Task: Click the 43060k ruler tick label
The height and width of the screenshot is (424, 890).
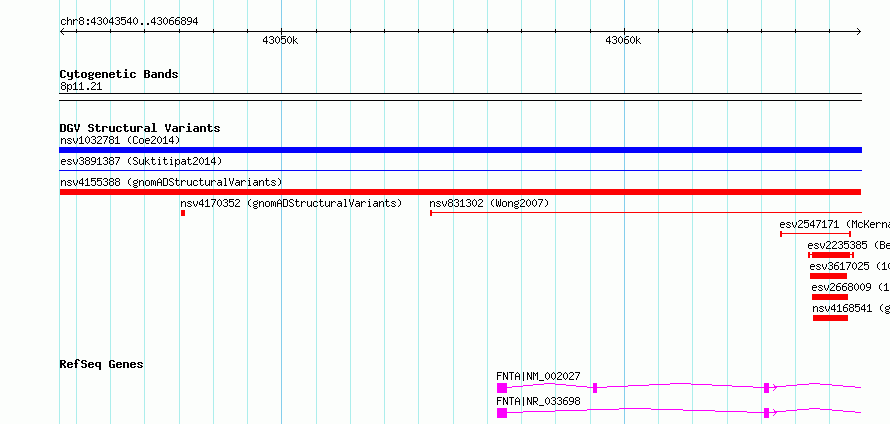Action: 623,40
